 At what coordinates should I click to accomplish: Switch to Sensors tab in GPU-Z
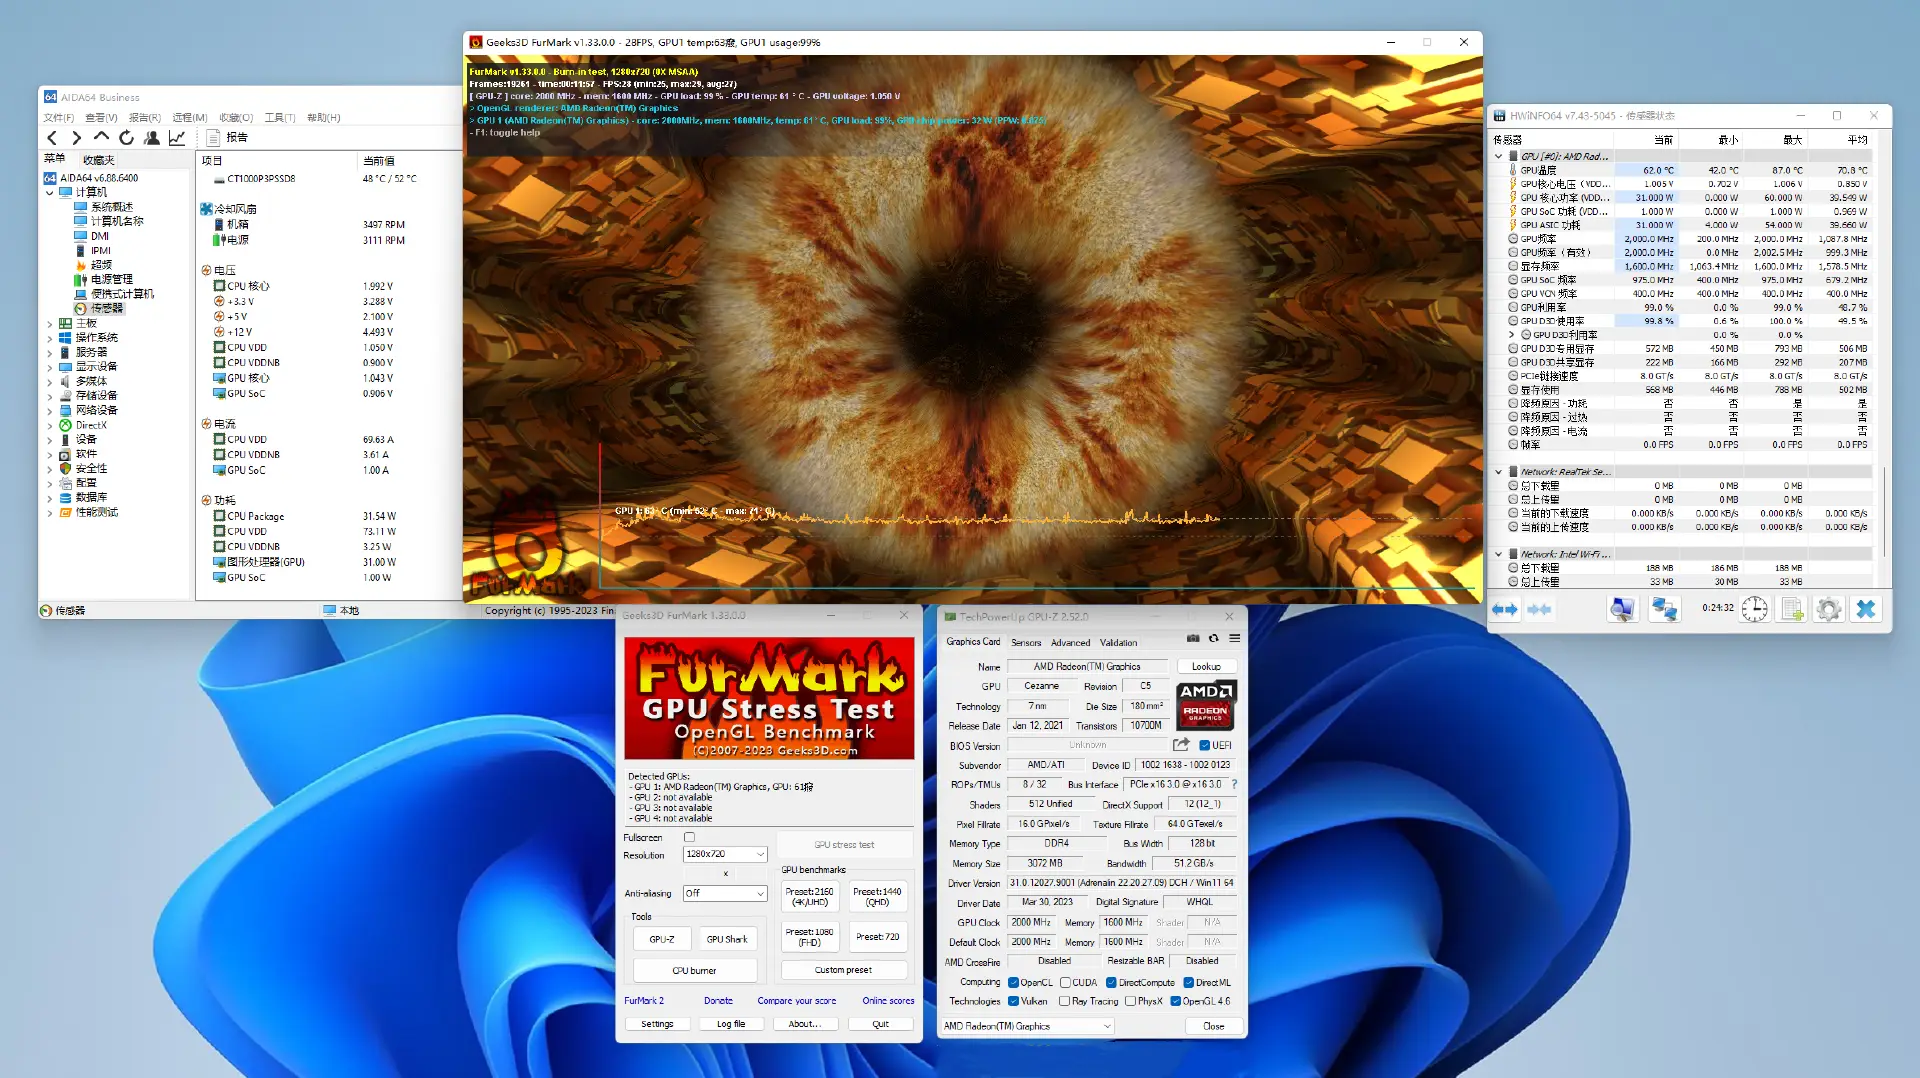click(1026, 642)
